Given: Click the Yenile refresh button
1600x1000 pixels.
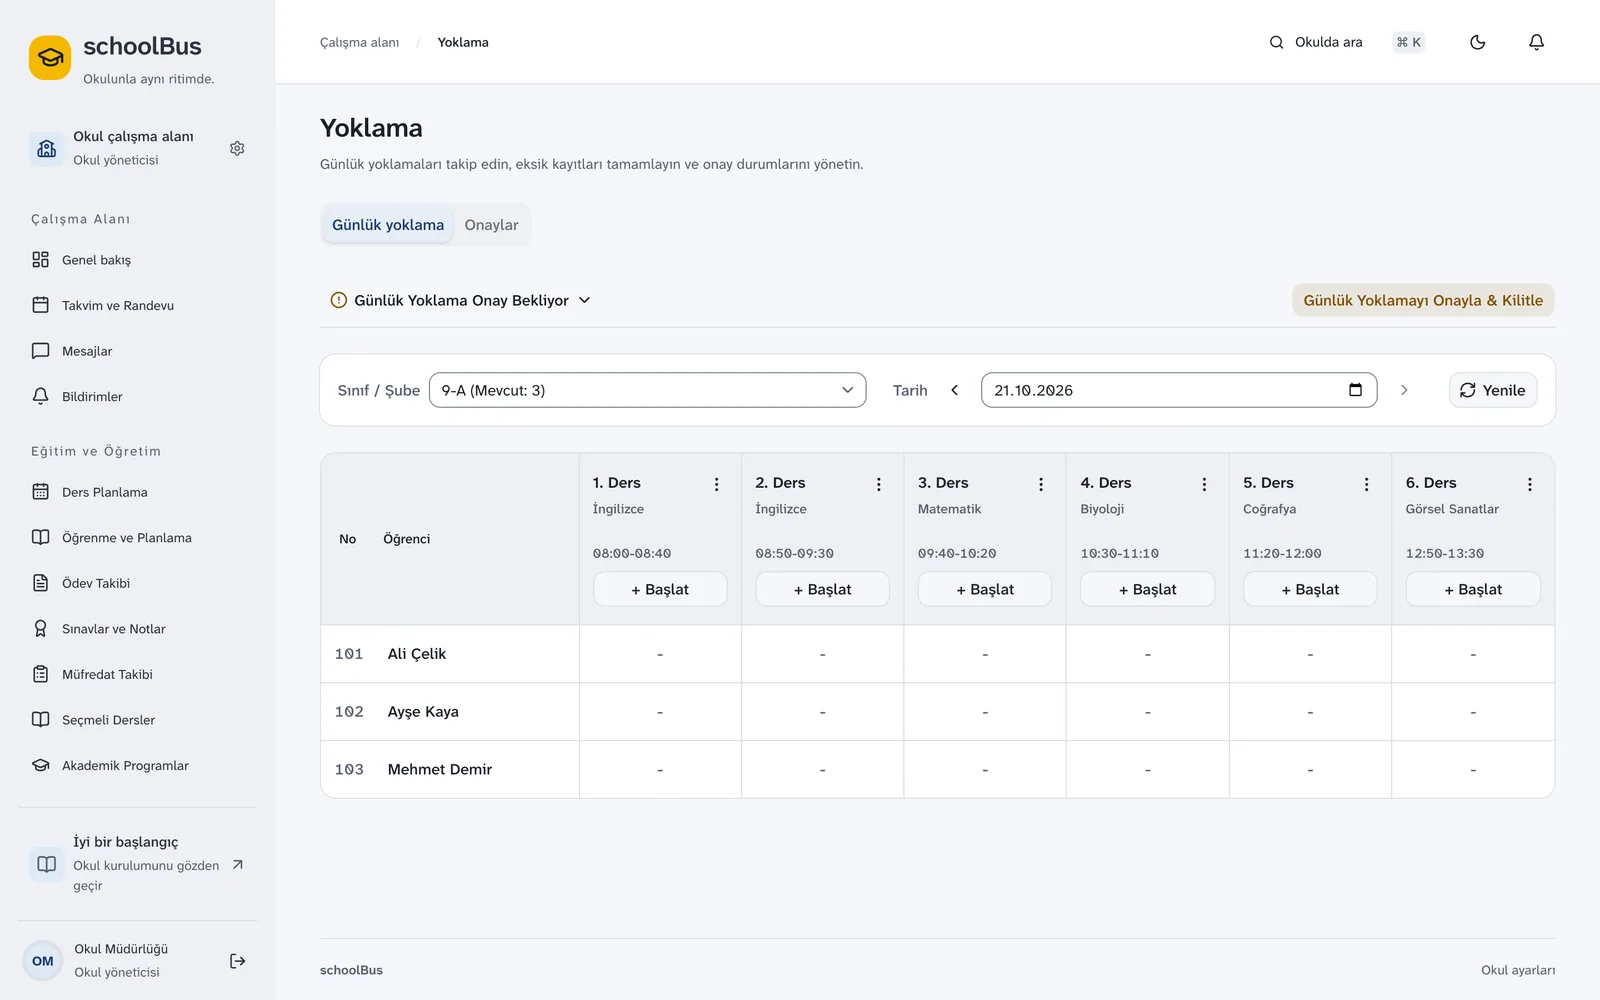Looking at the screenshot, I should [x=1493, y=390].
